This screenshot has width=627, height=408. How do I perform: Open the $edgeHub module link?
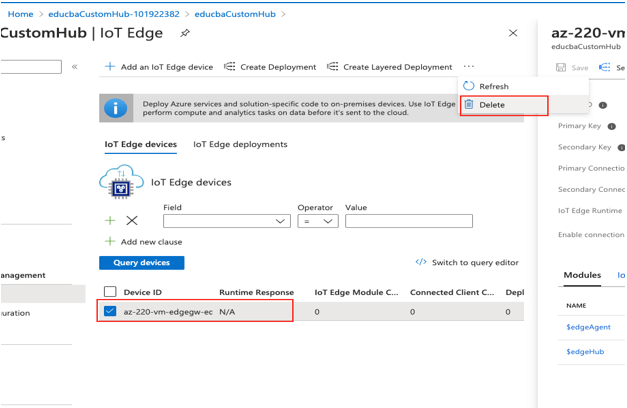585,352
